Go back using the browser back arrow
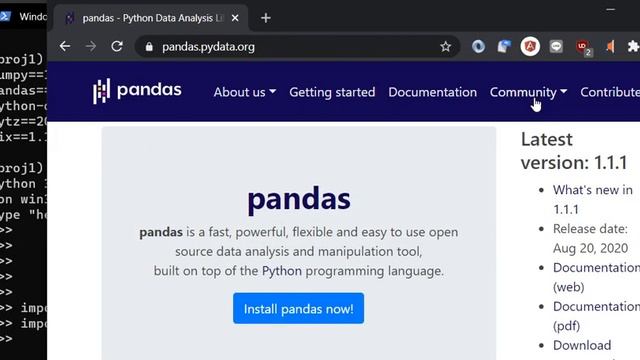640x360 pixels. tap(65, 47)
